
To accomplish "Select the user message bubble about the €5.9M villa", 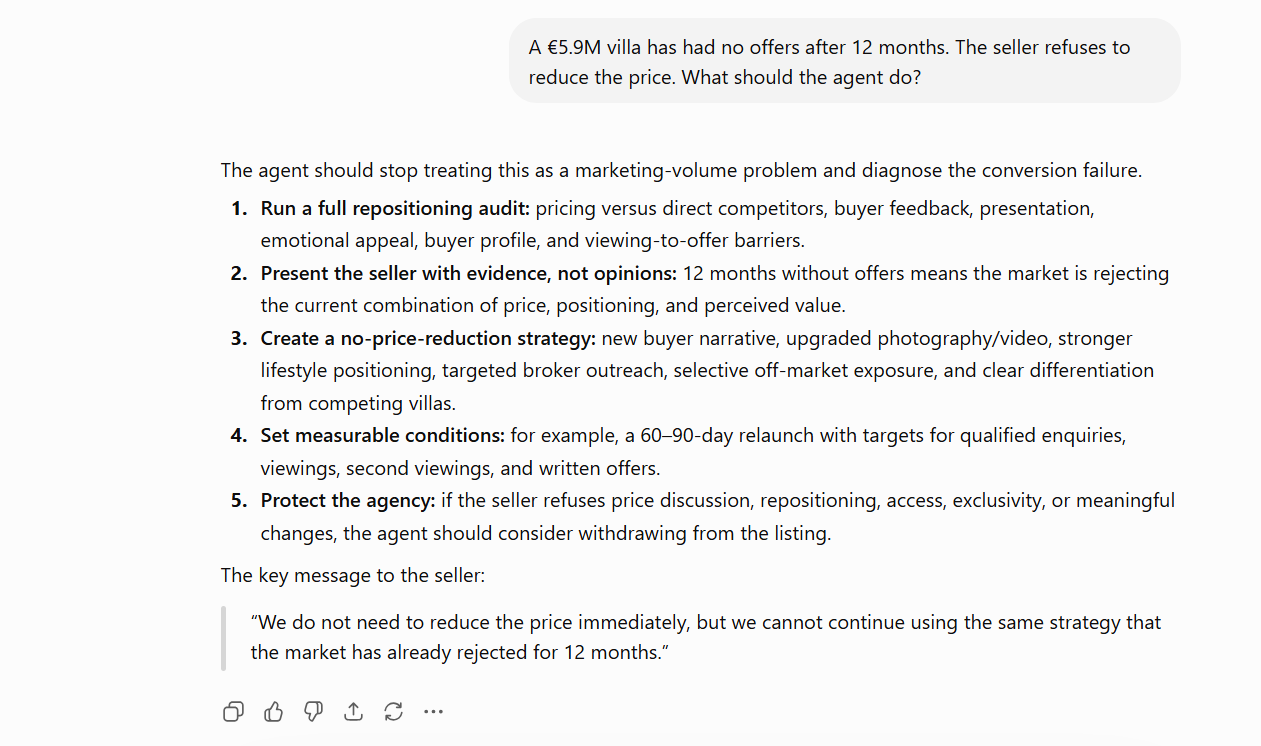I will 845,61.
